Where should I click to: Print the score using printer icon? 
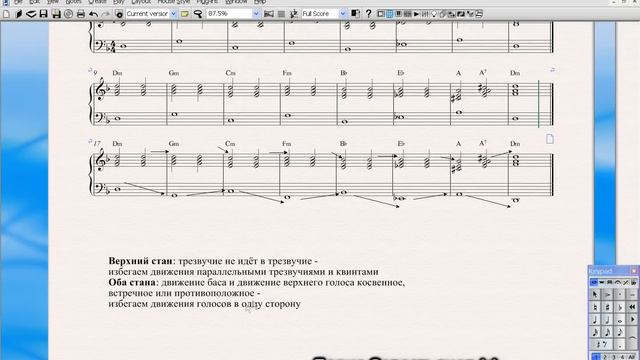point(81,14)
